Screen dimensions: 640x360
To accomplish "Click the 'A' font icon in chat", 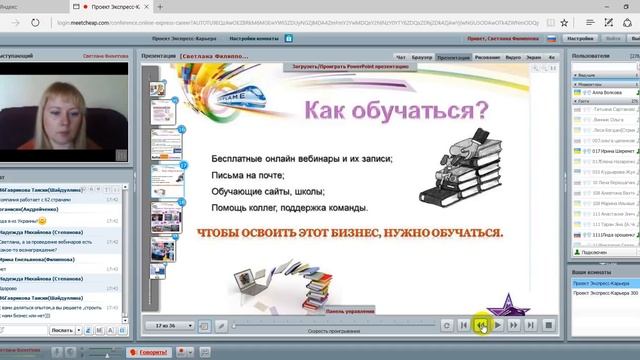I will click(111, 331).
